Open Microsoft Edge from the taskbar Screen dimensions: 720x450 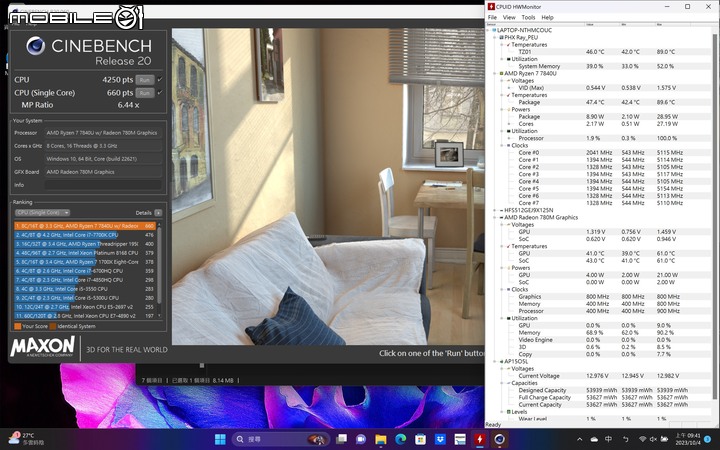pos(400,439)
